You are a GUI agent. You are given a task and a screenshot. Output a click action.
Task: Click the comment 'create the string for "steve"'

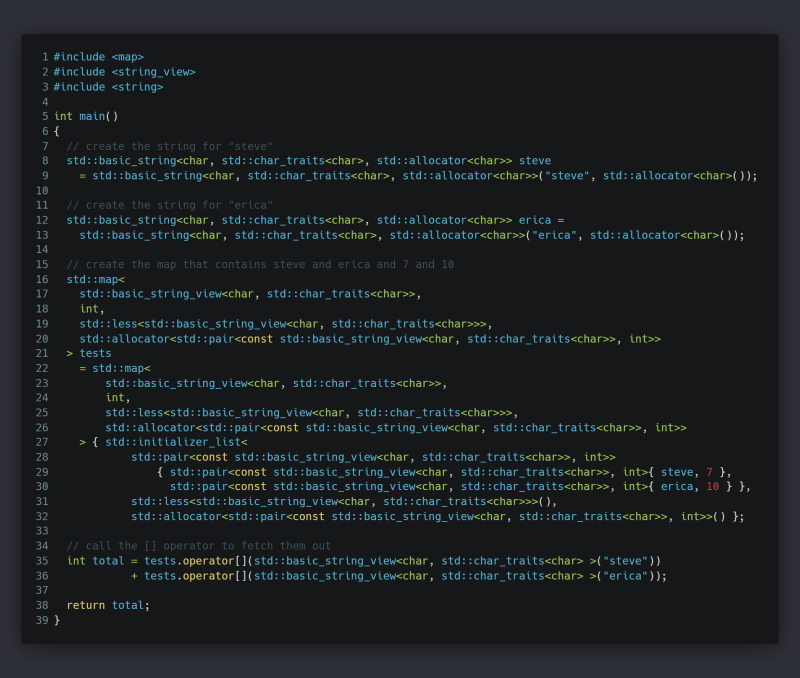click(x=170, y=146)
